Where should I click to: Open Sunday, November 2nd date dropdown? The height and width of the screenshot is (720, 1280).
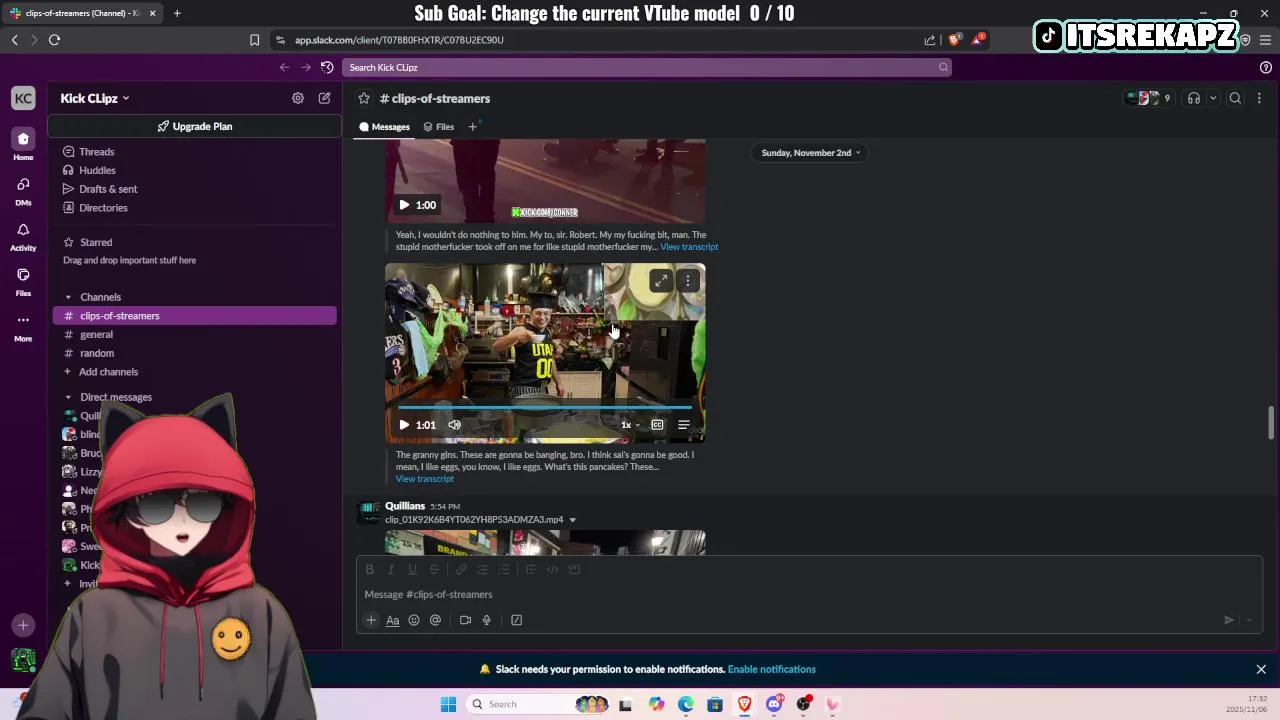click(811, 153)
